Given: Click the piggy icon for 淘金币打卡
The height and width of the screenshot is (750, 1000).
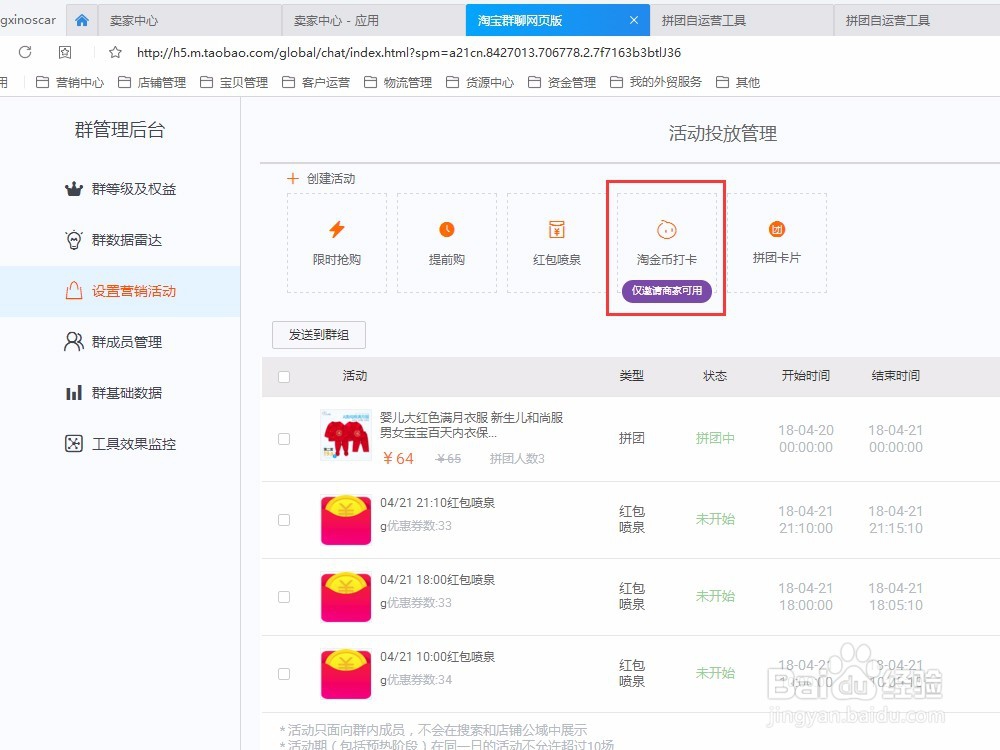Looking at the screenshot, I should [666, 229].
